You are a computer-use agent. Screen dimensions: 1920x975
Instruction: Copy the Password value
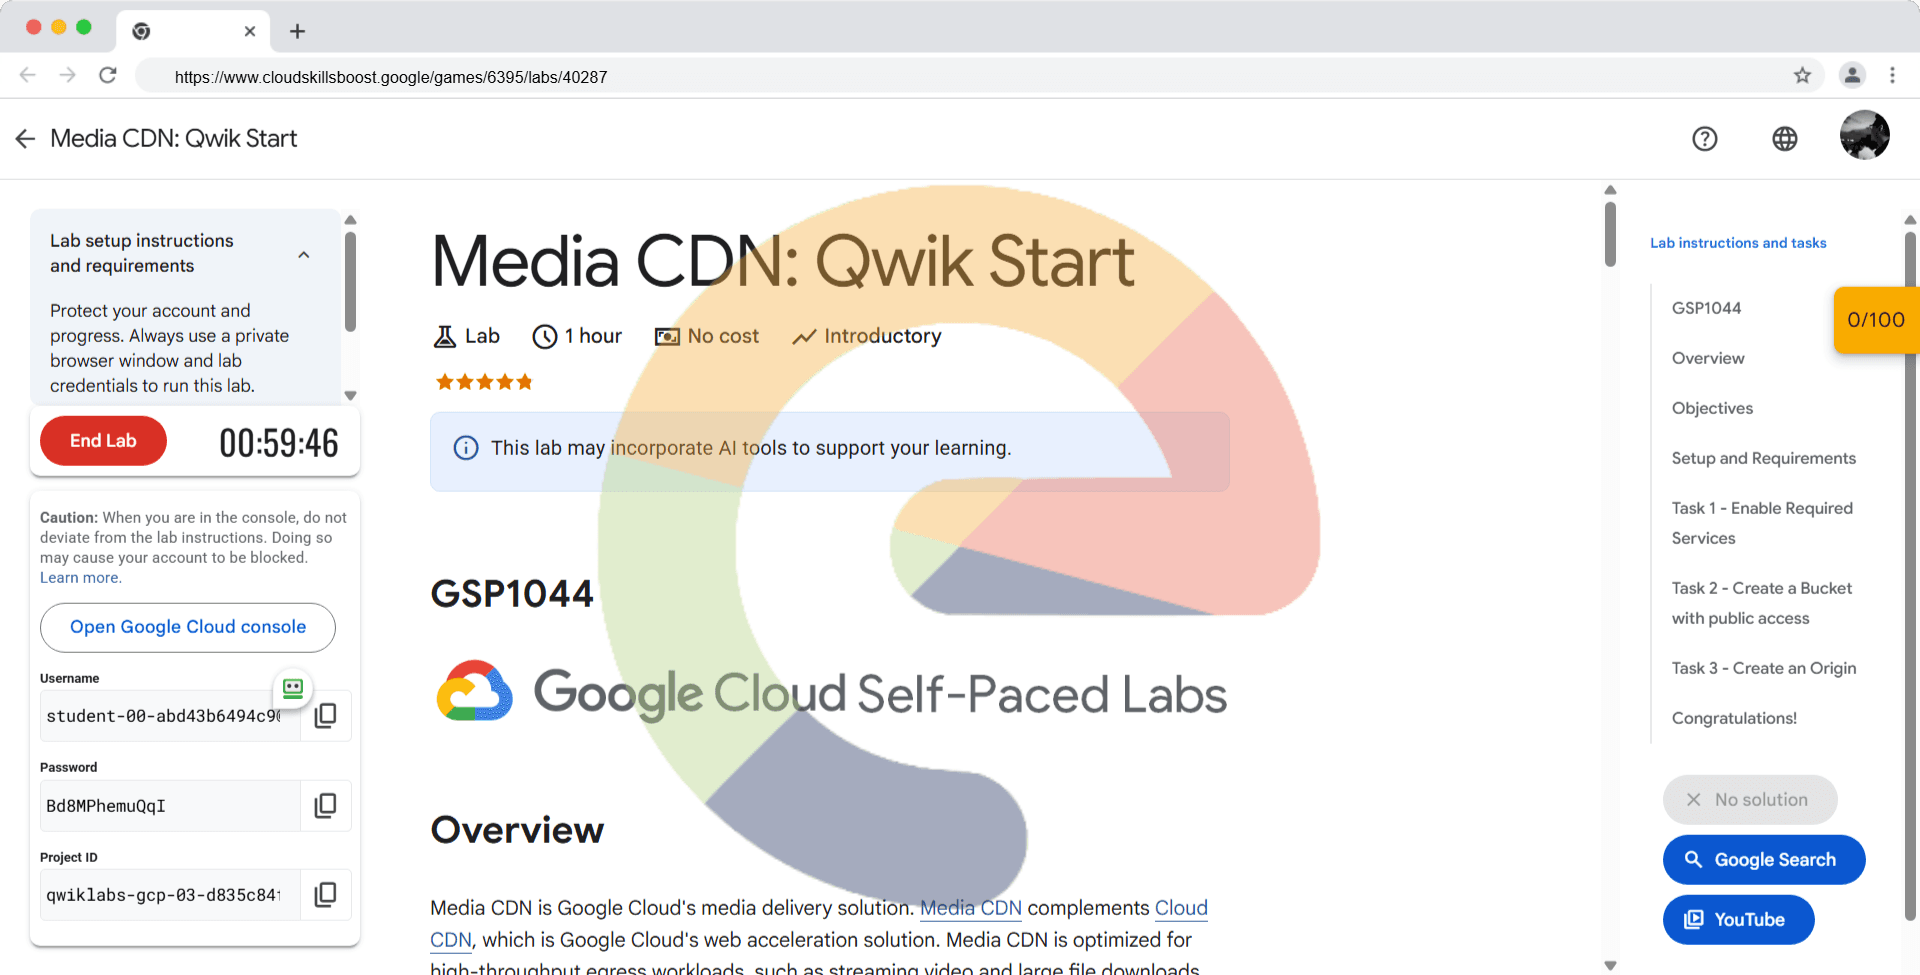(x=326, y=806)
